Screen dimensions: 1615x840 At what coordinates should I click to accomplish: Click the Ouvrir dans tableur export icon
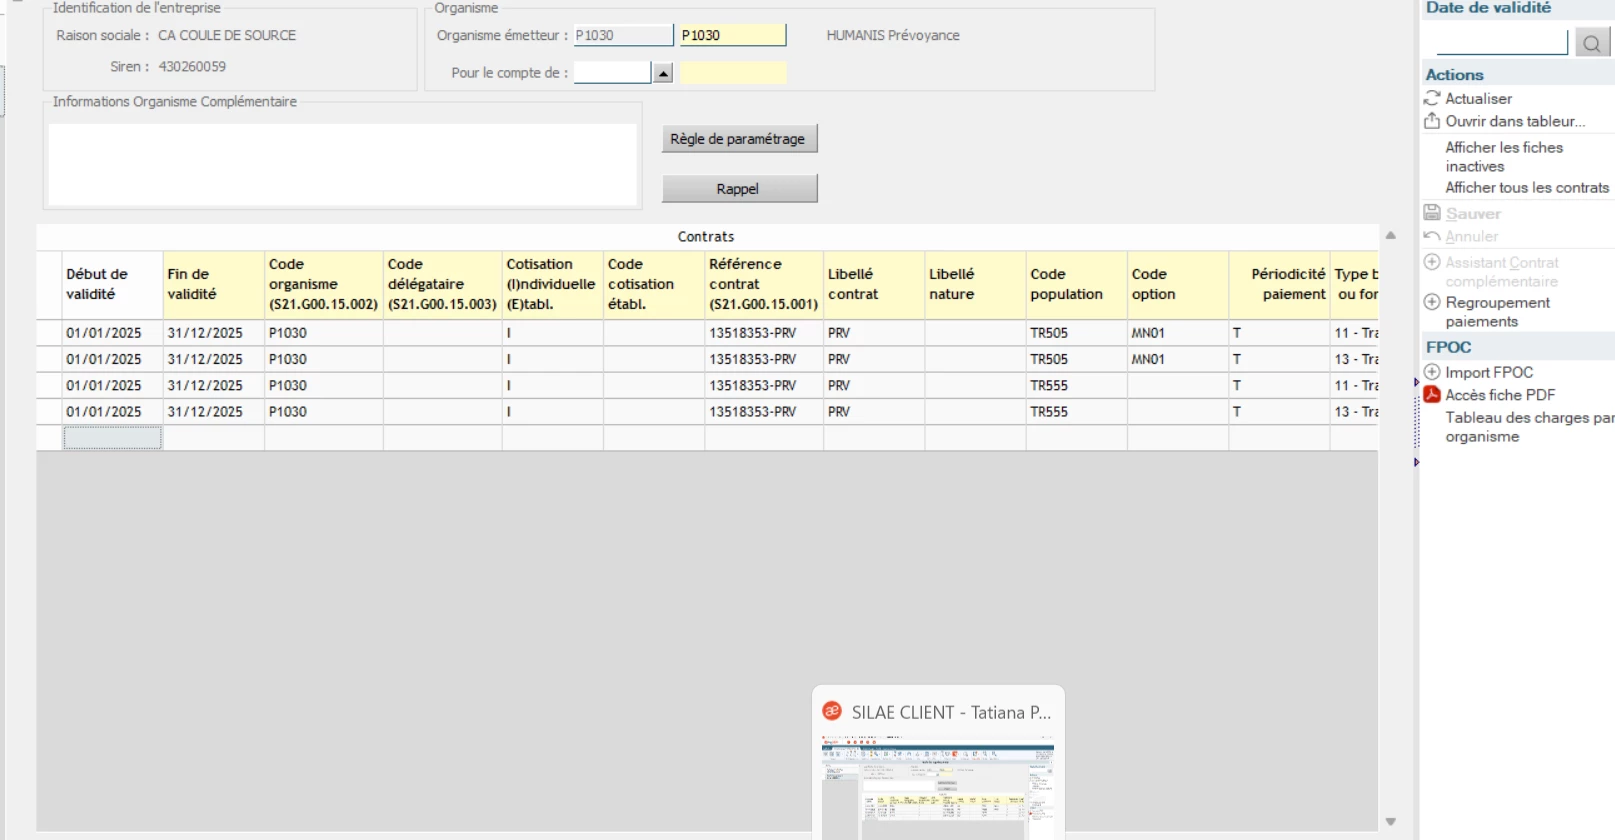(x=1432, y=121)
